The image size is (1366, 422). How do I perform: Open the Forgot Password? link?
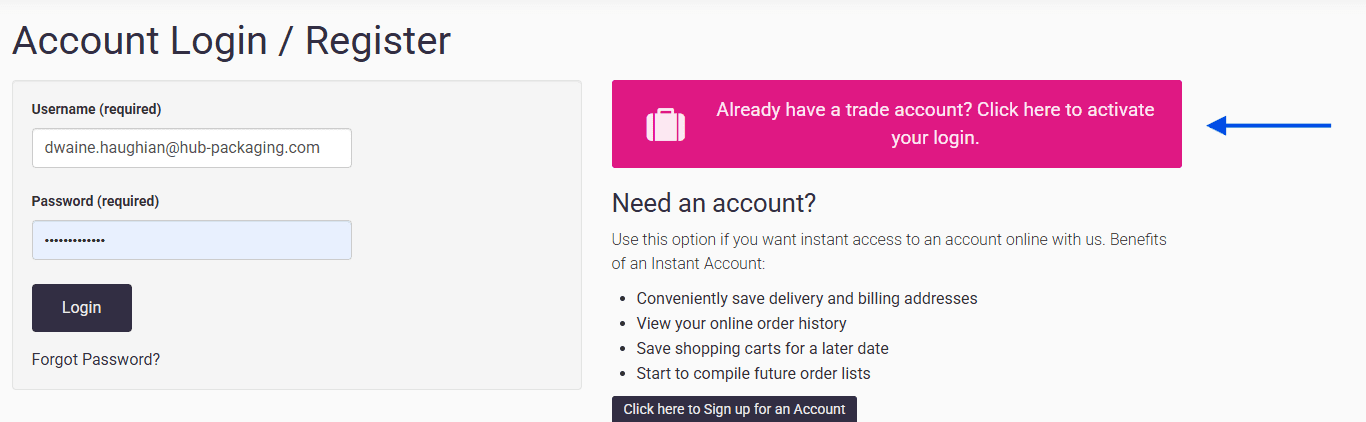[x=96, y=359]
